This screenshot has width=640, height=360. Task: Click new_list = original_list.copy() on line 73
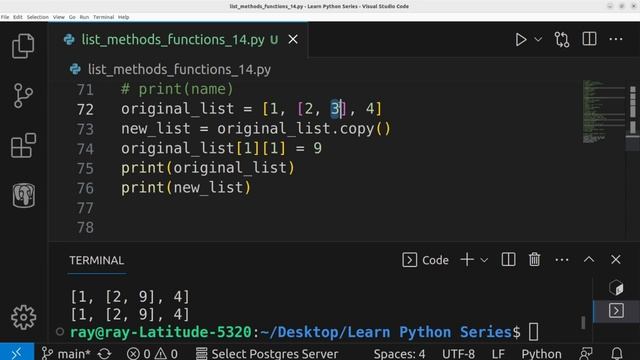click(x=256, y=129)
